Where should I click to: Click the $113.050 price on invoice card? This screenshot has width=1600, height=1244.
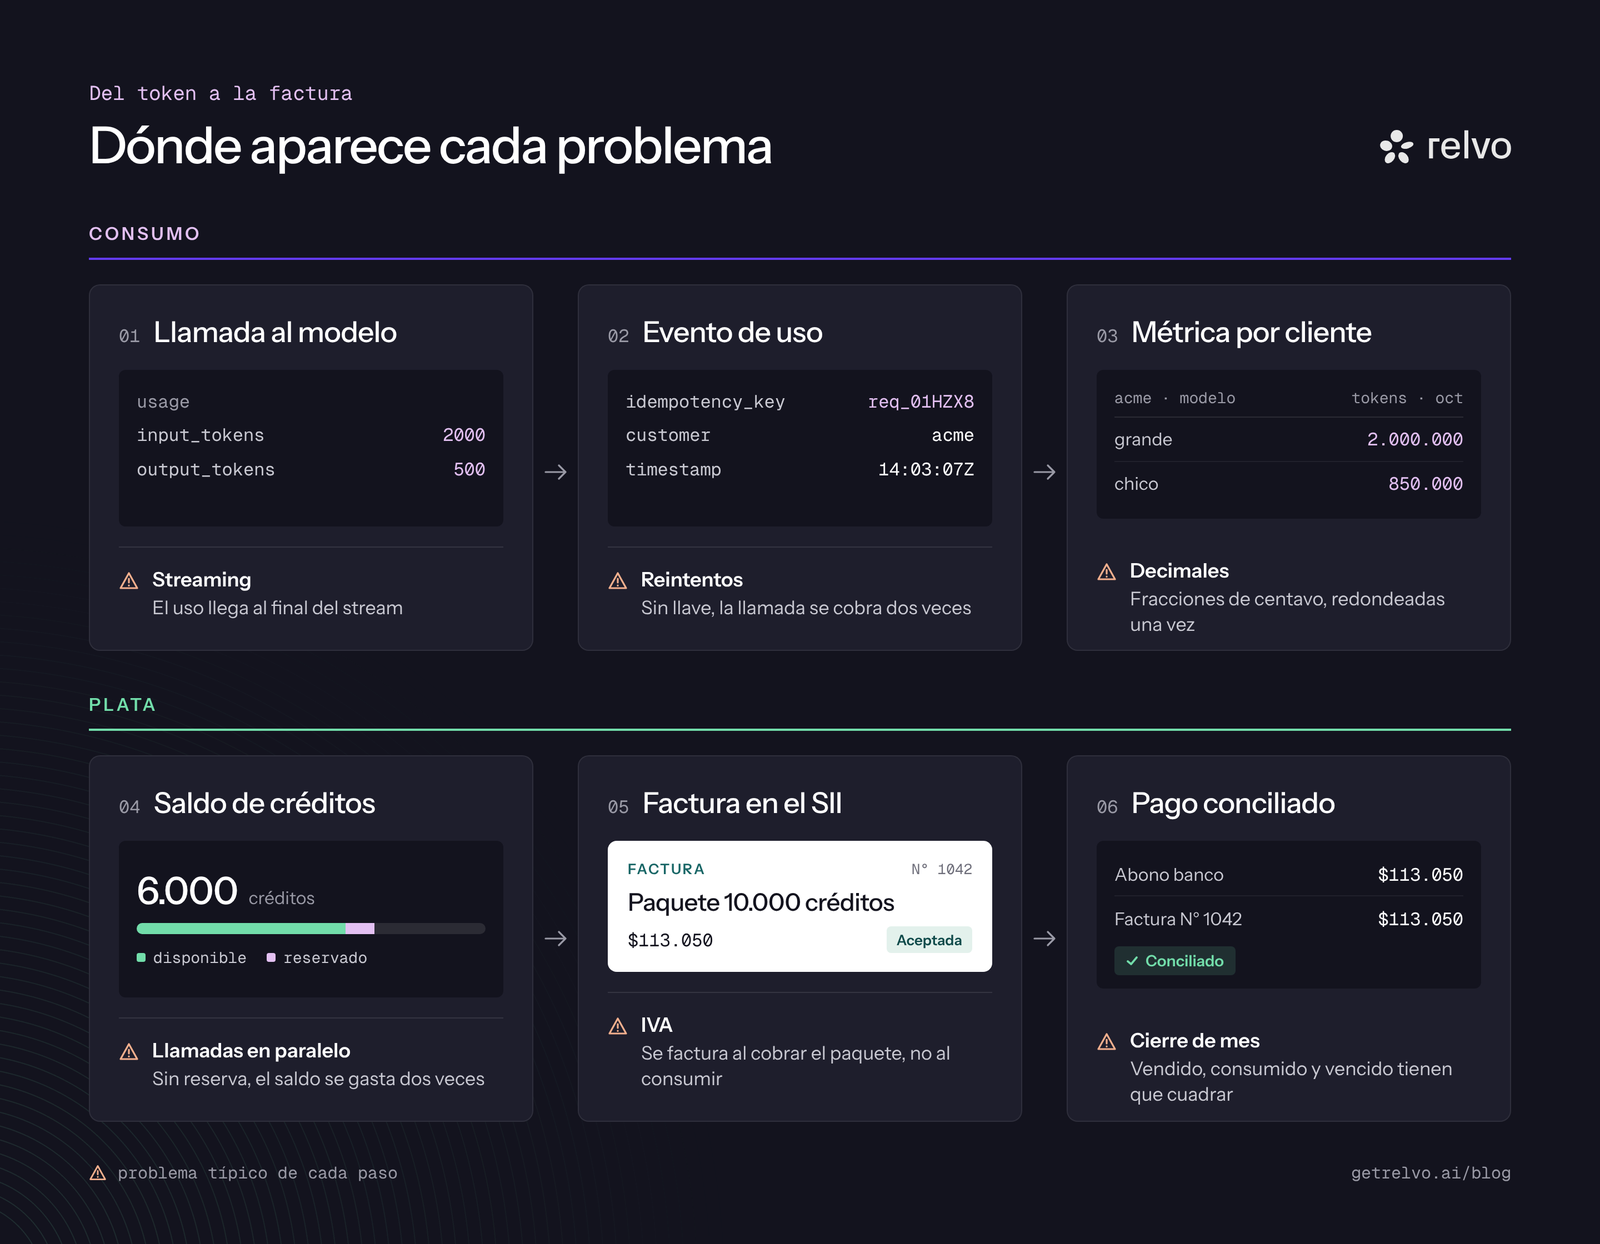click(670, 940)
